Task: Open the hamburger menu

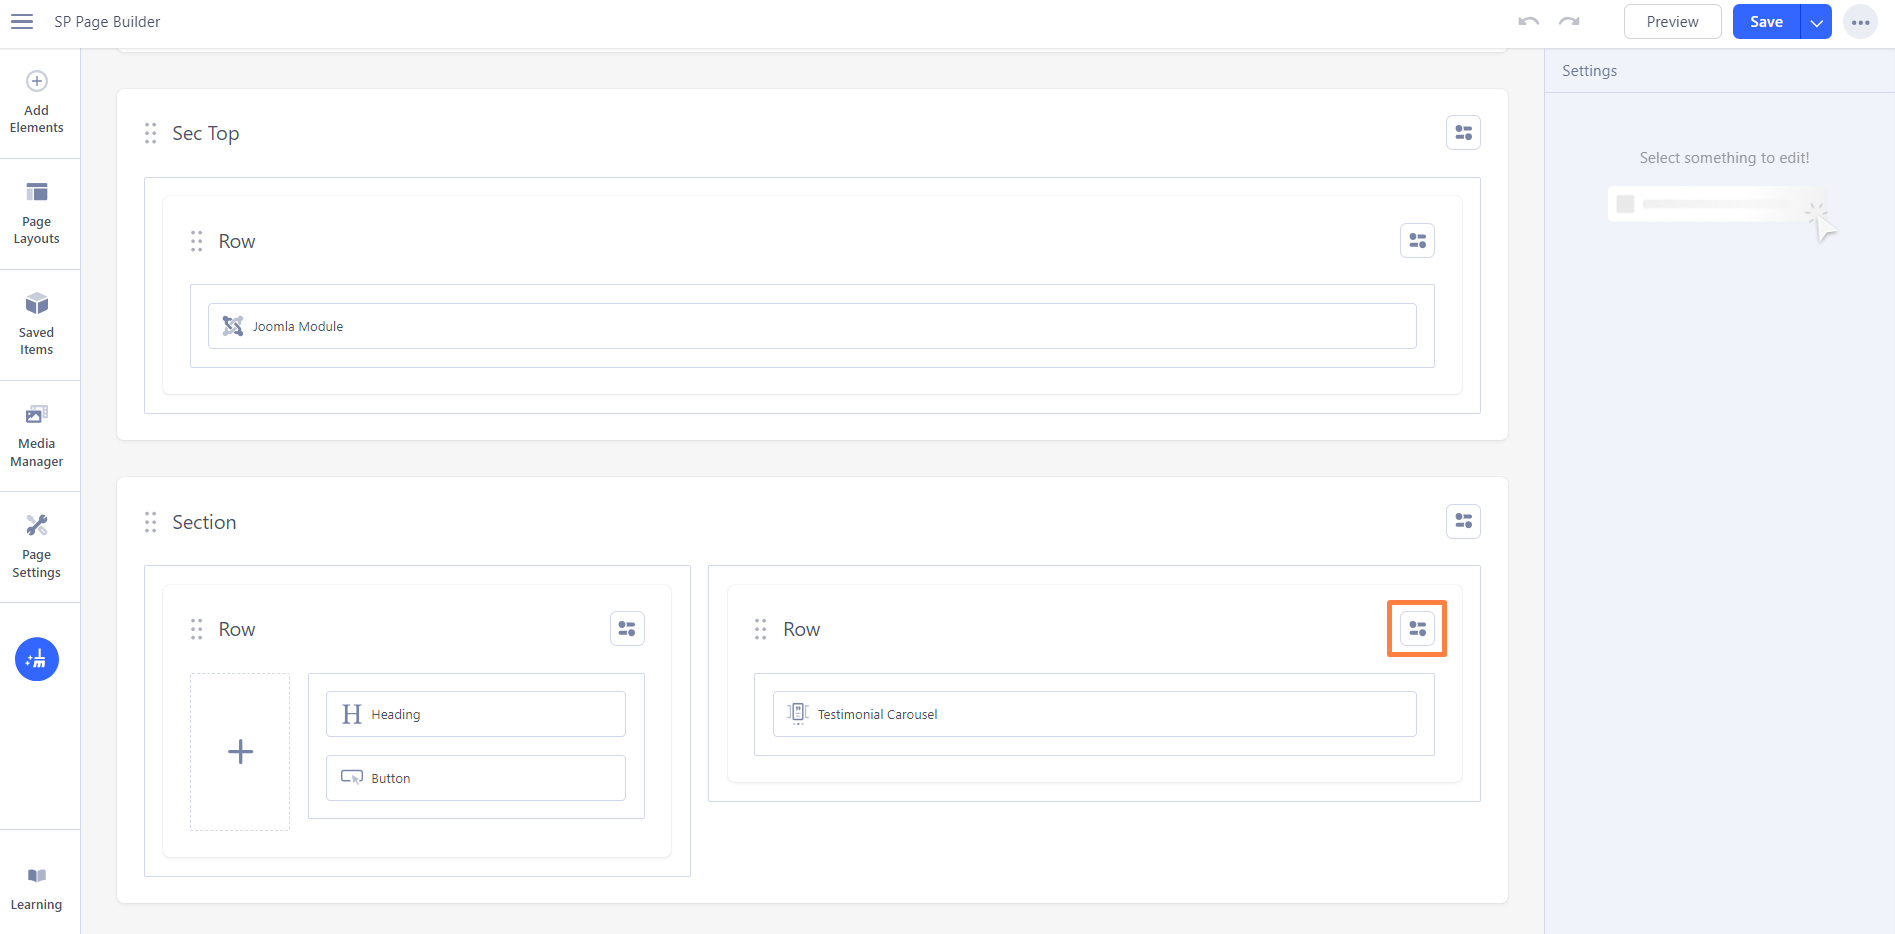Action: click(22, 22)
